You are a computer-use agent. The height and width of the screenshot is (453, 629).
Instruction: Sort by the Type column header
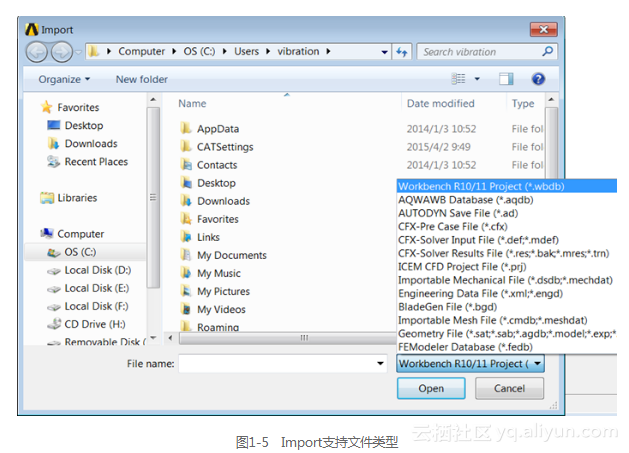tap(523, 104)
